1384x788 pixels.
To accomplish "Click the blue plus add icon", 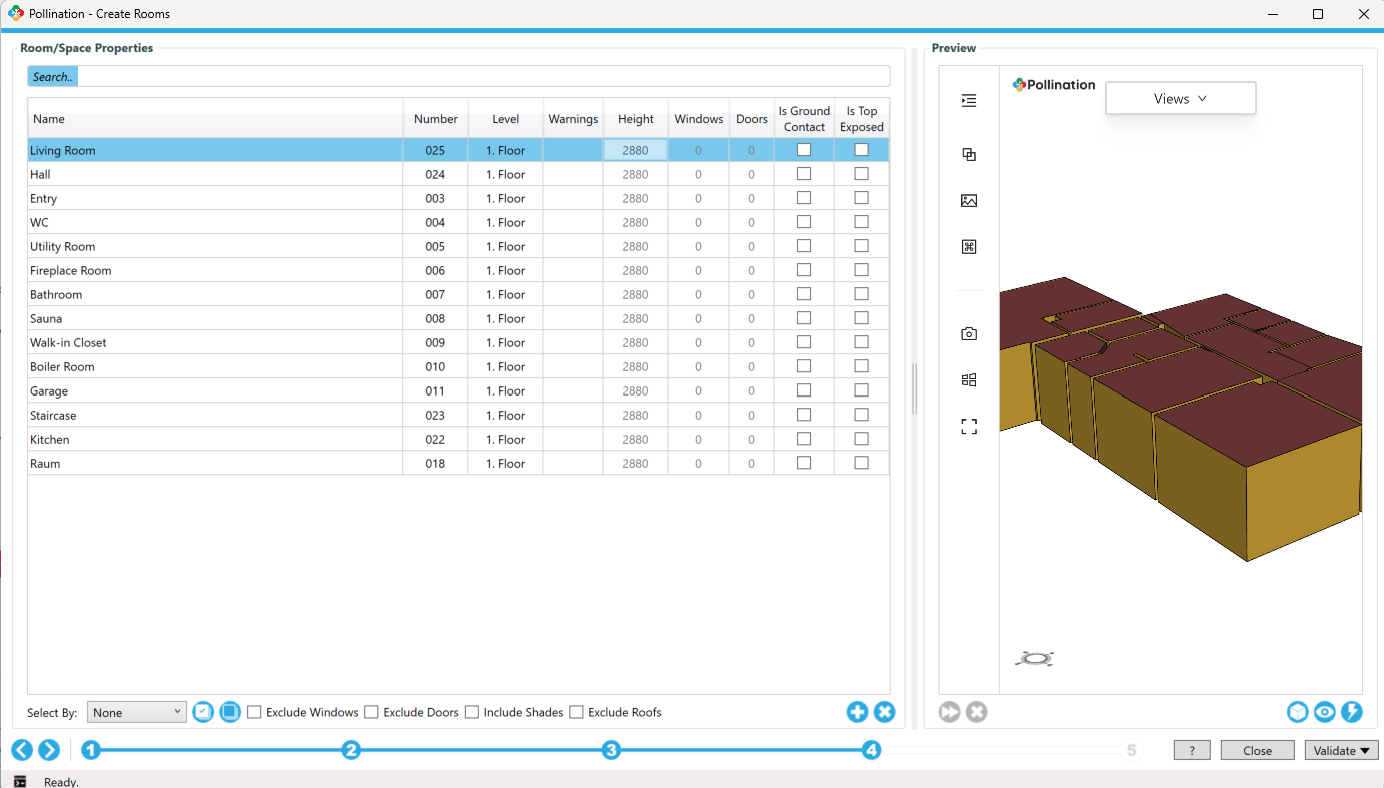I will (857, 712).
